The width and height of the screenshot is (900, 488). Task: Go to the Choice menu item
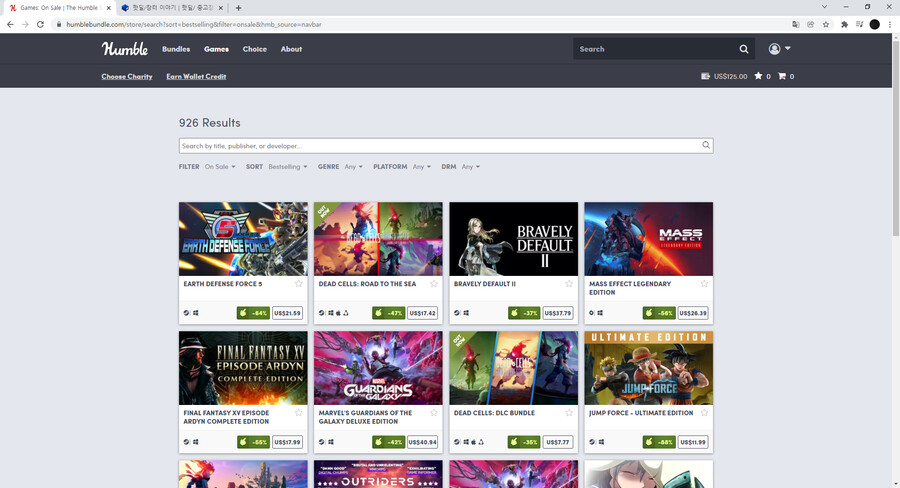click(255, 49)
